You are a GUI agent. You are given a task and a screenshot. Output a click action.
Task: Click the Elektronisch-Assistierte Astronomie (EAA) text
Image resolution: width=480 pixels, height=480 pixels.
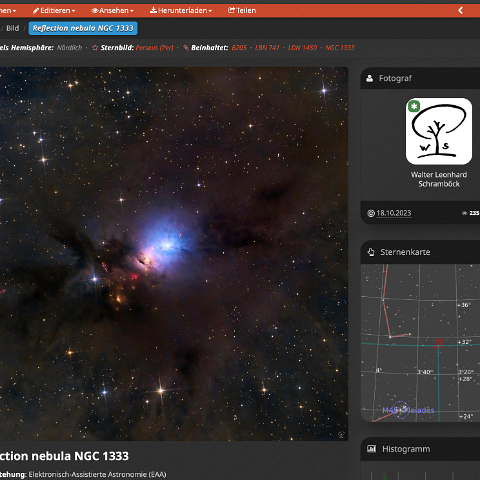(97, 474)
